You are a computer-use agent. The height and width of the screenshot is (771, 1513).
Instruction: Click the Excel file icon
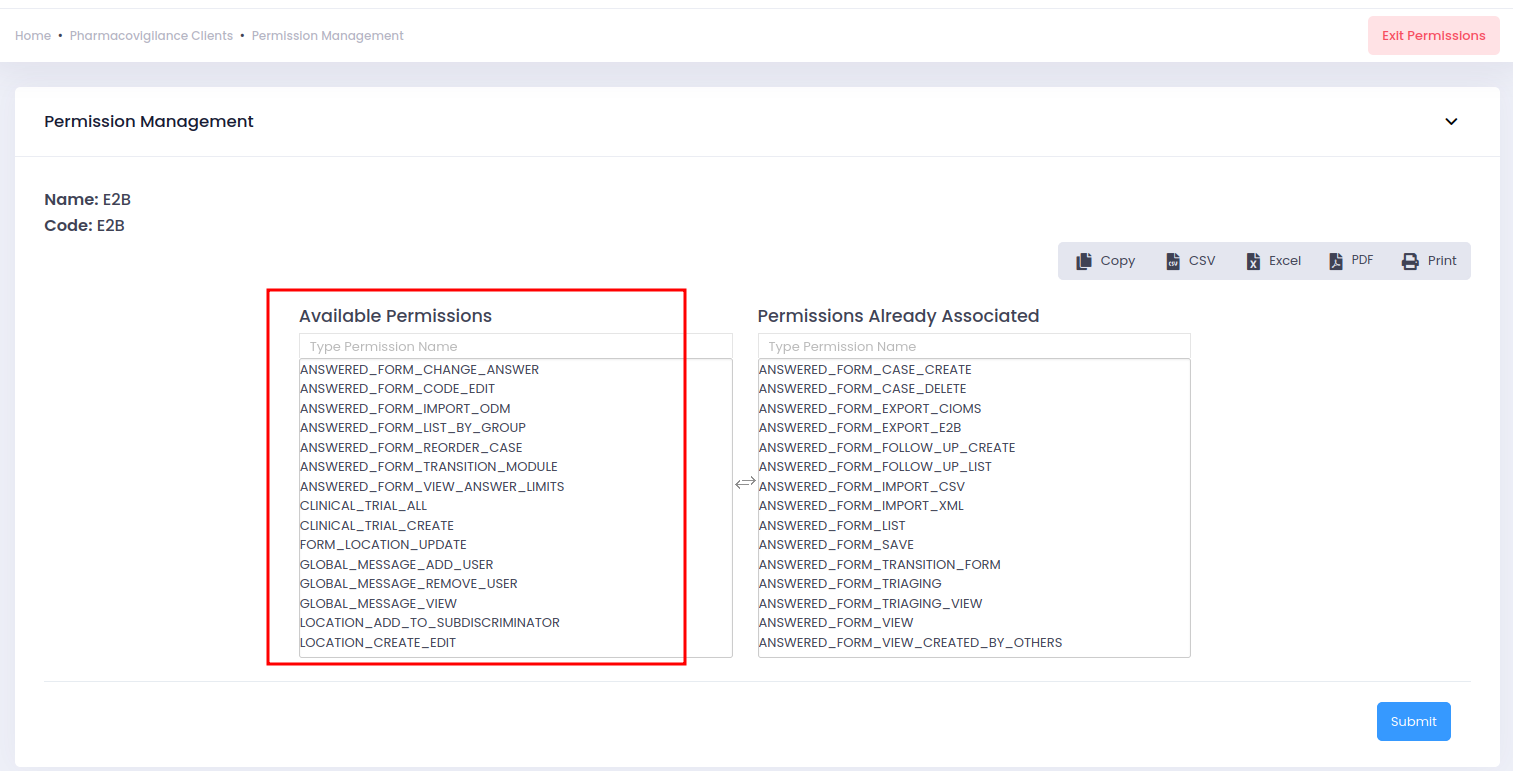[x=1253, y=261]
